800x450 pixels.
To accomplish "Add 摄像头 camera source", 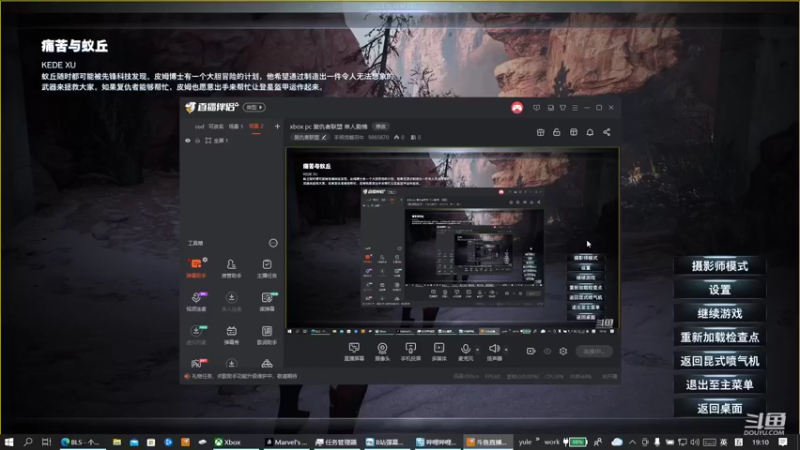I will coord(382,352).
